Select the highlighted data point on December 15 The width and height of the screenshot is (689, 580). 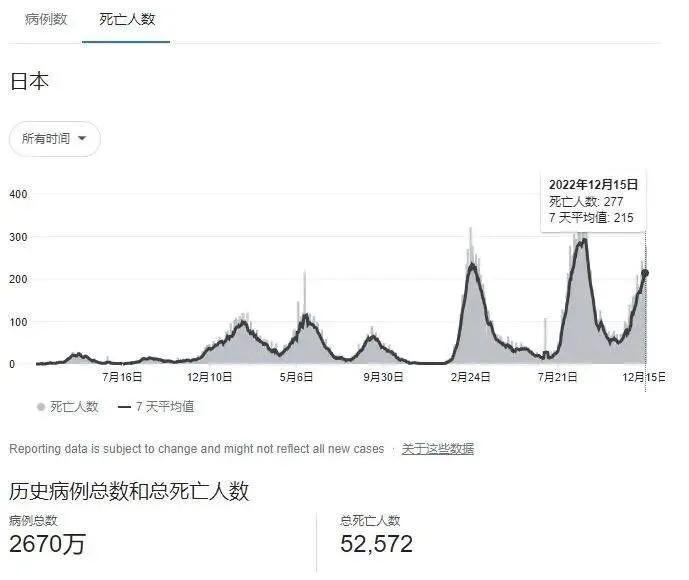click(645, 273)
